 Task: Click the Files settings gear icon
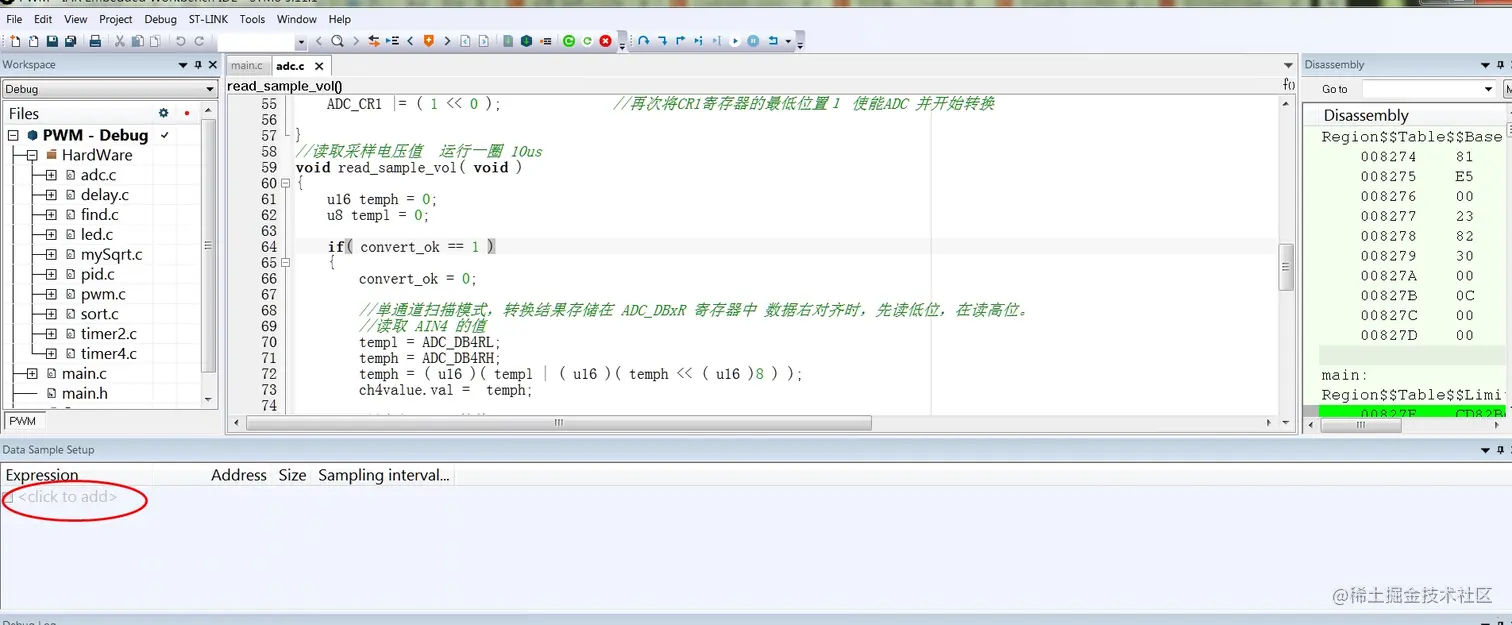click(164, 113)
